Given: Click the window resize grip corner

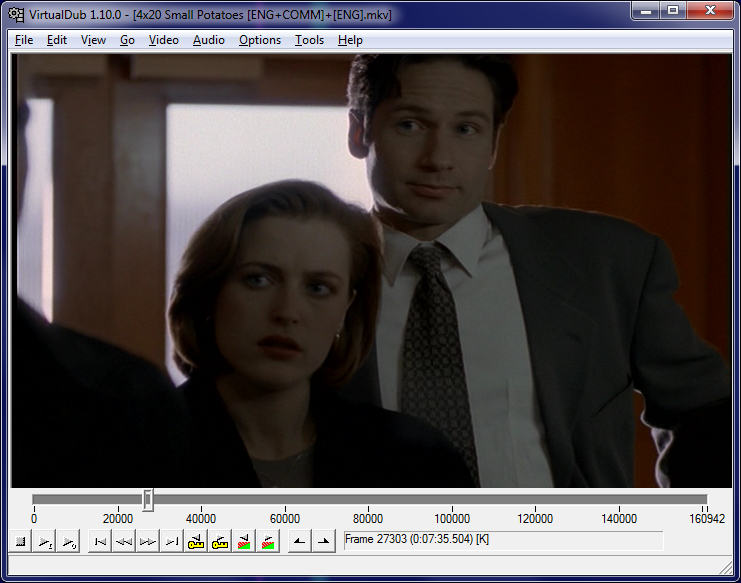Looking at the screenshot, I should [726, 568].
